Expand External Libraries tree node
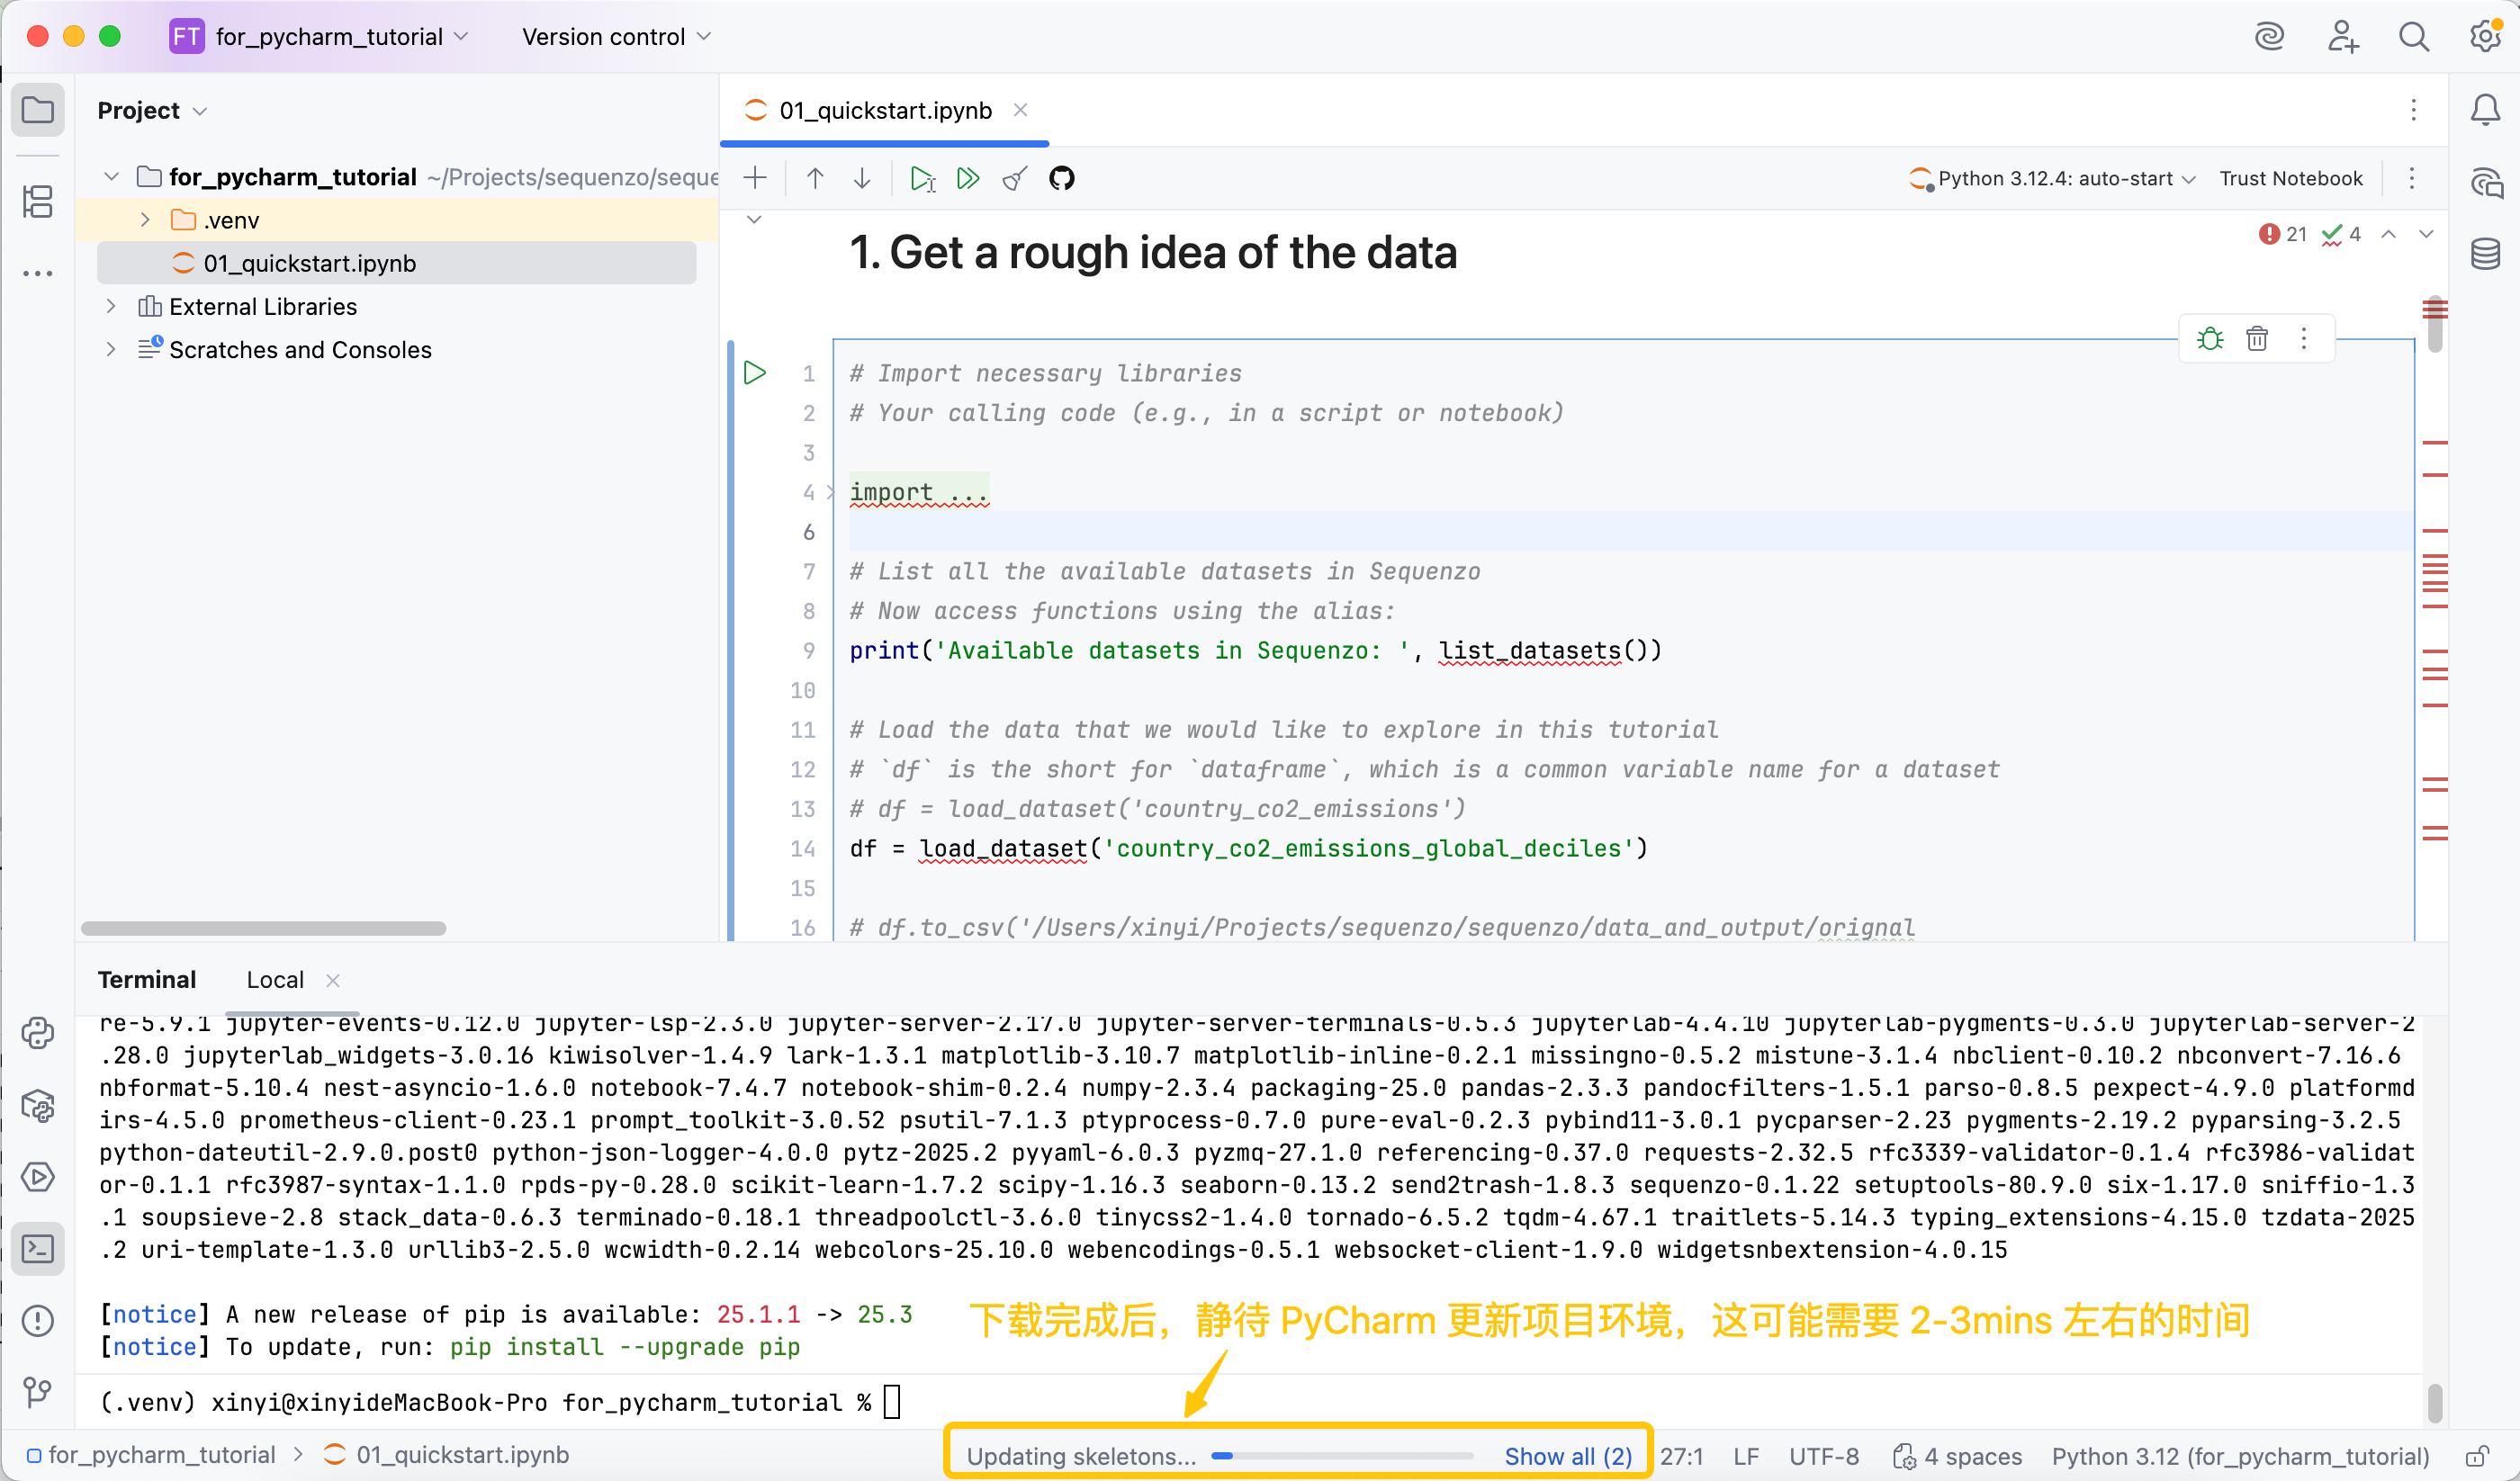This screenshot has height=1481, width=2520. coord(111,306)
